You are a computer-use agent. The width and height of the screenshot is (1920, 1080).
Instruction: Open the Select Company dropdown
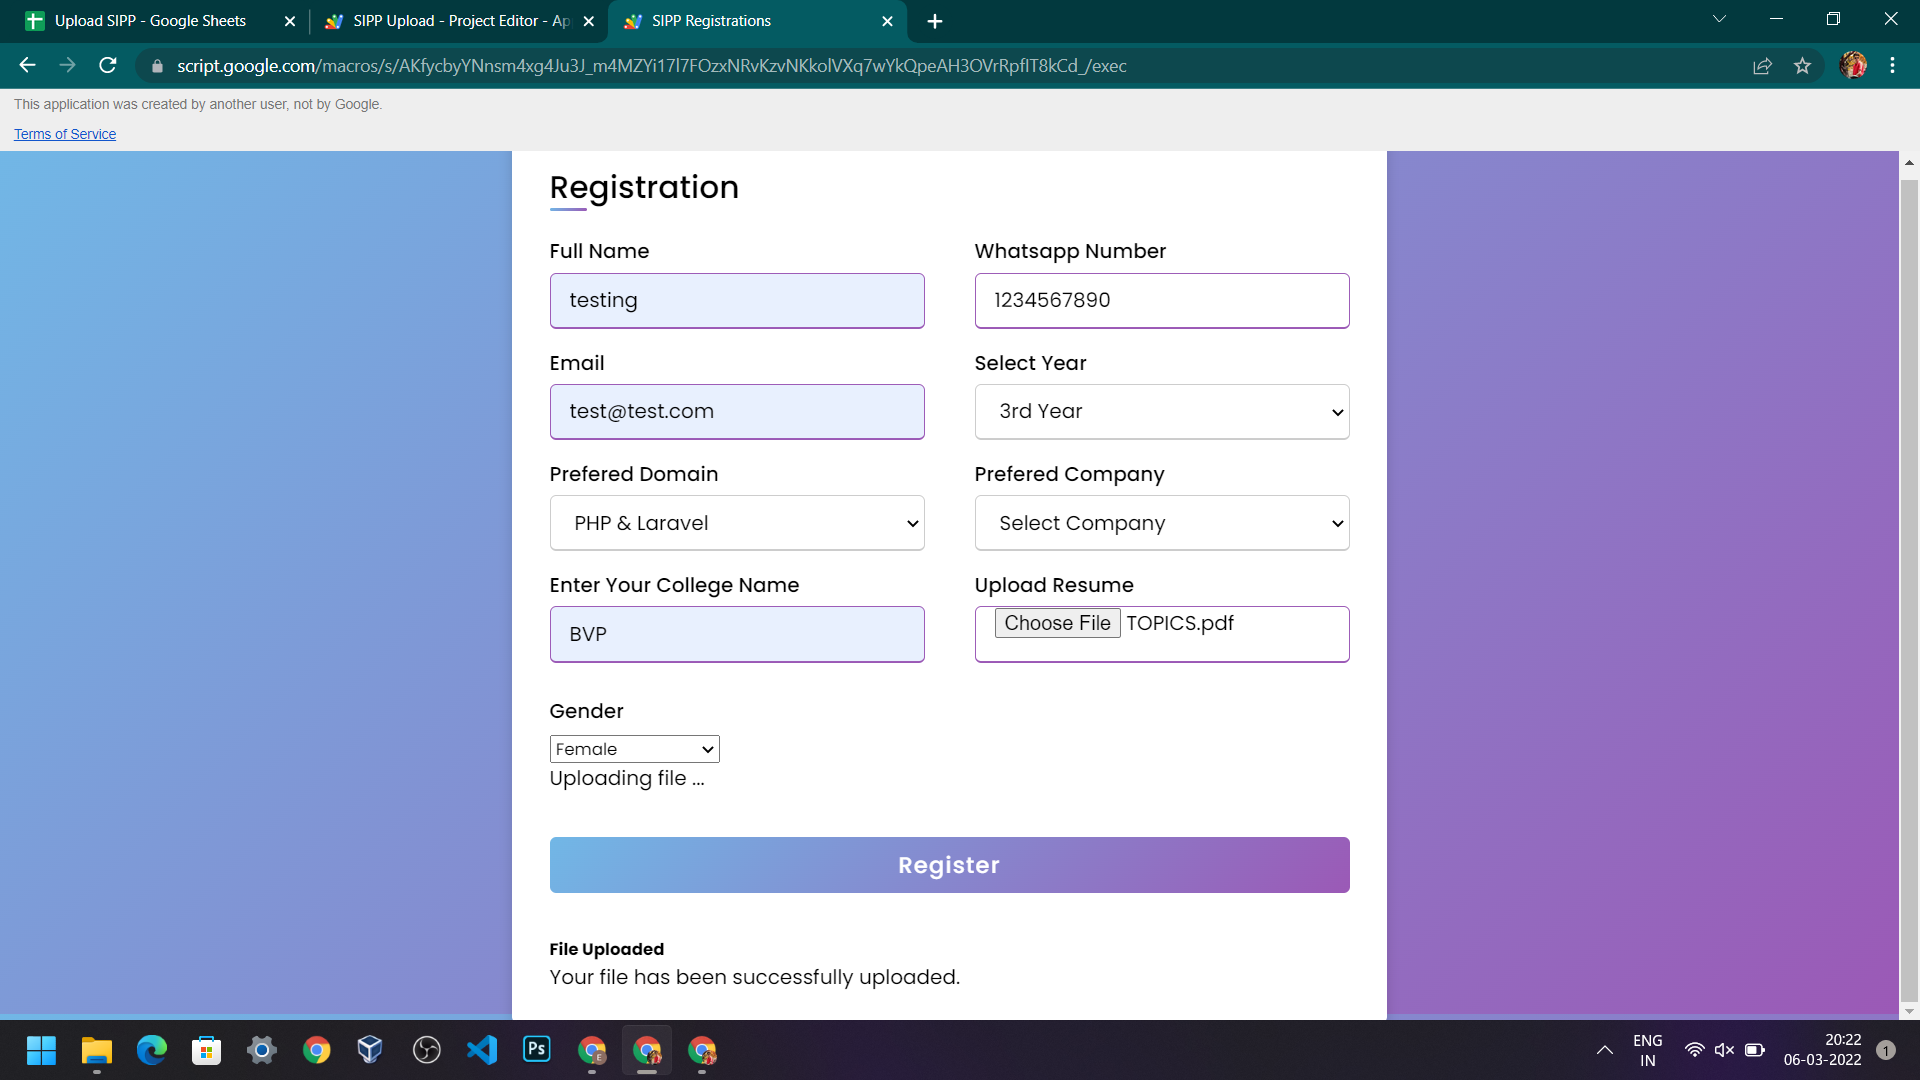[1161, 523]
